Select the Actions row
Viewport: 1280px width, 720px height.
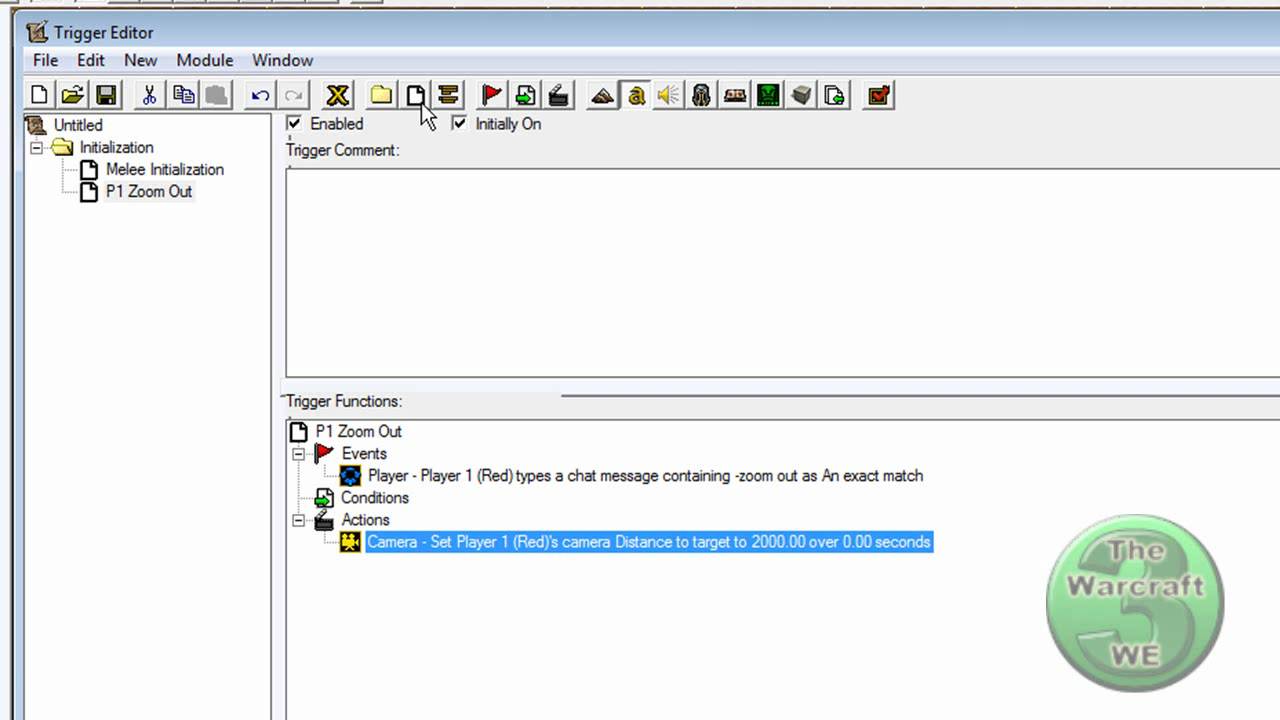[365, 520]
